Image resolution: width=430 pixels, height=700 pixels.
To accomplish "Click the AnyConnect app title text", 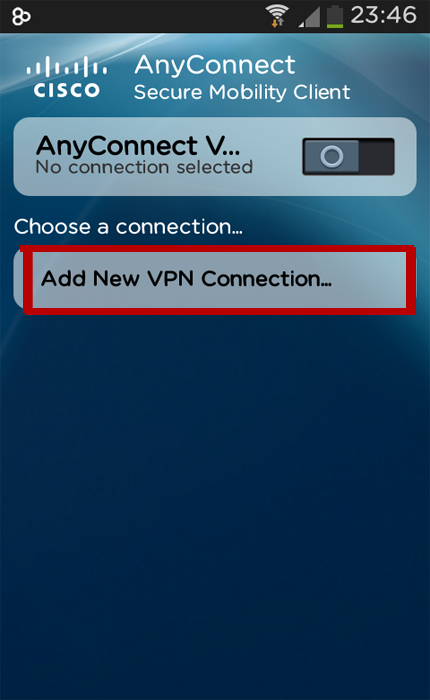I will [x=215, y=65].
